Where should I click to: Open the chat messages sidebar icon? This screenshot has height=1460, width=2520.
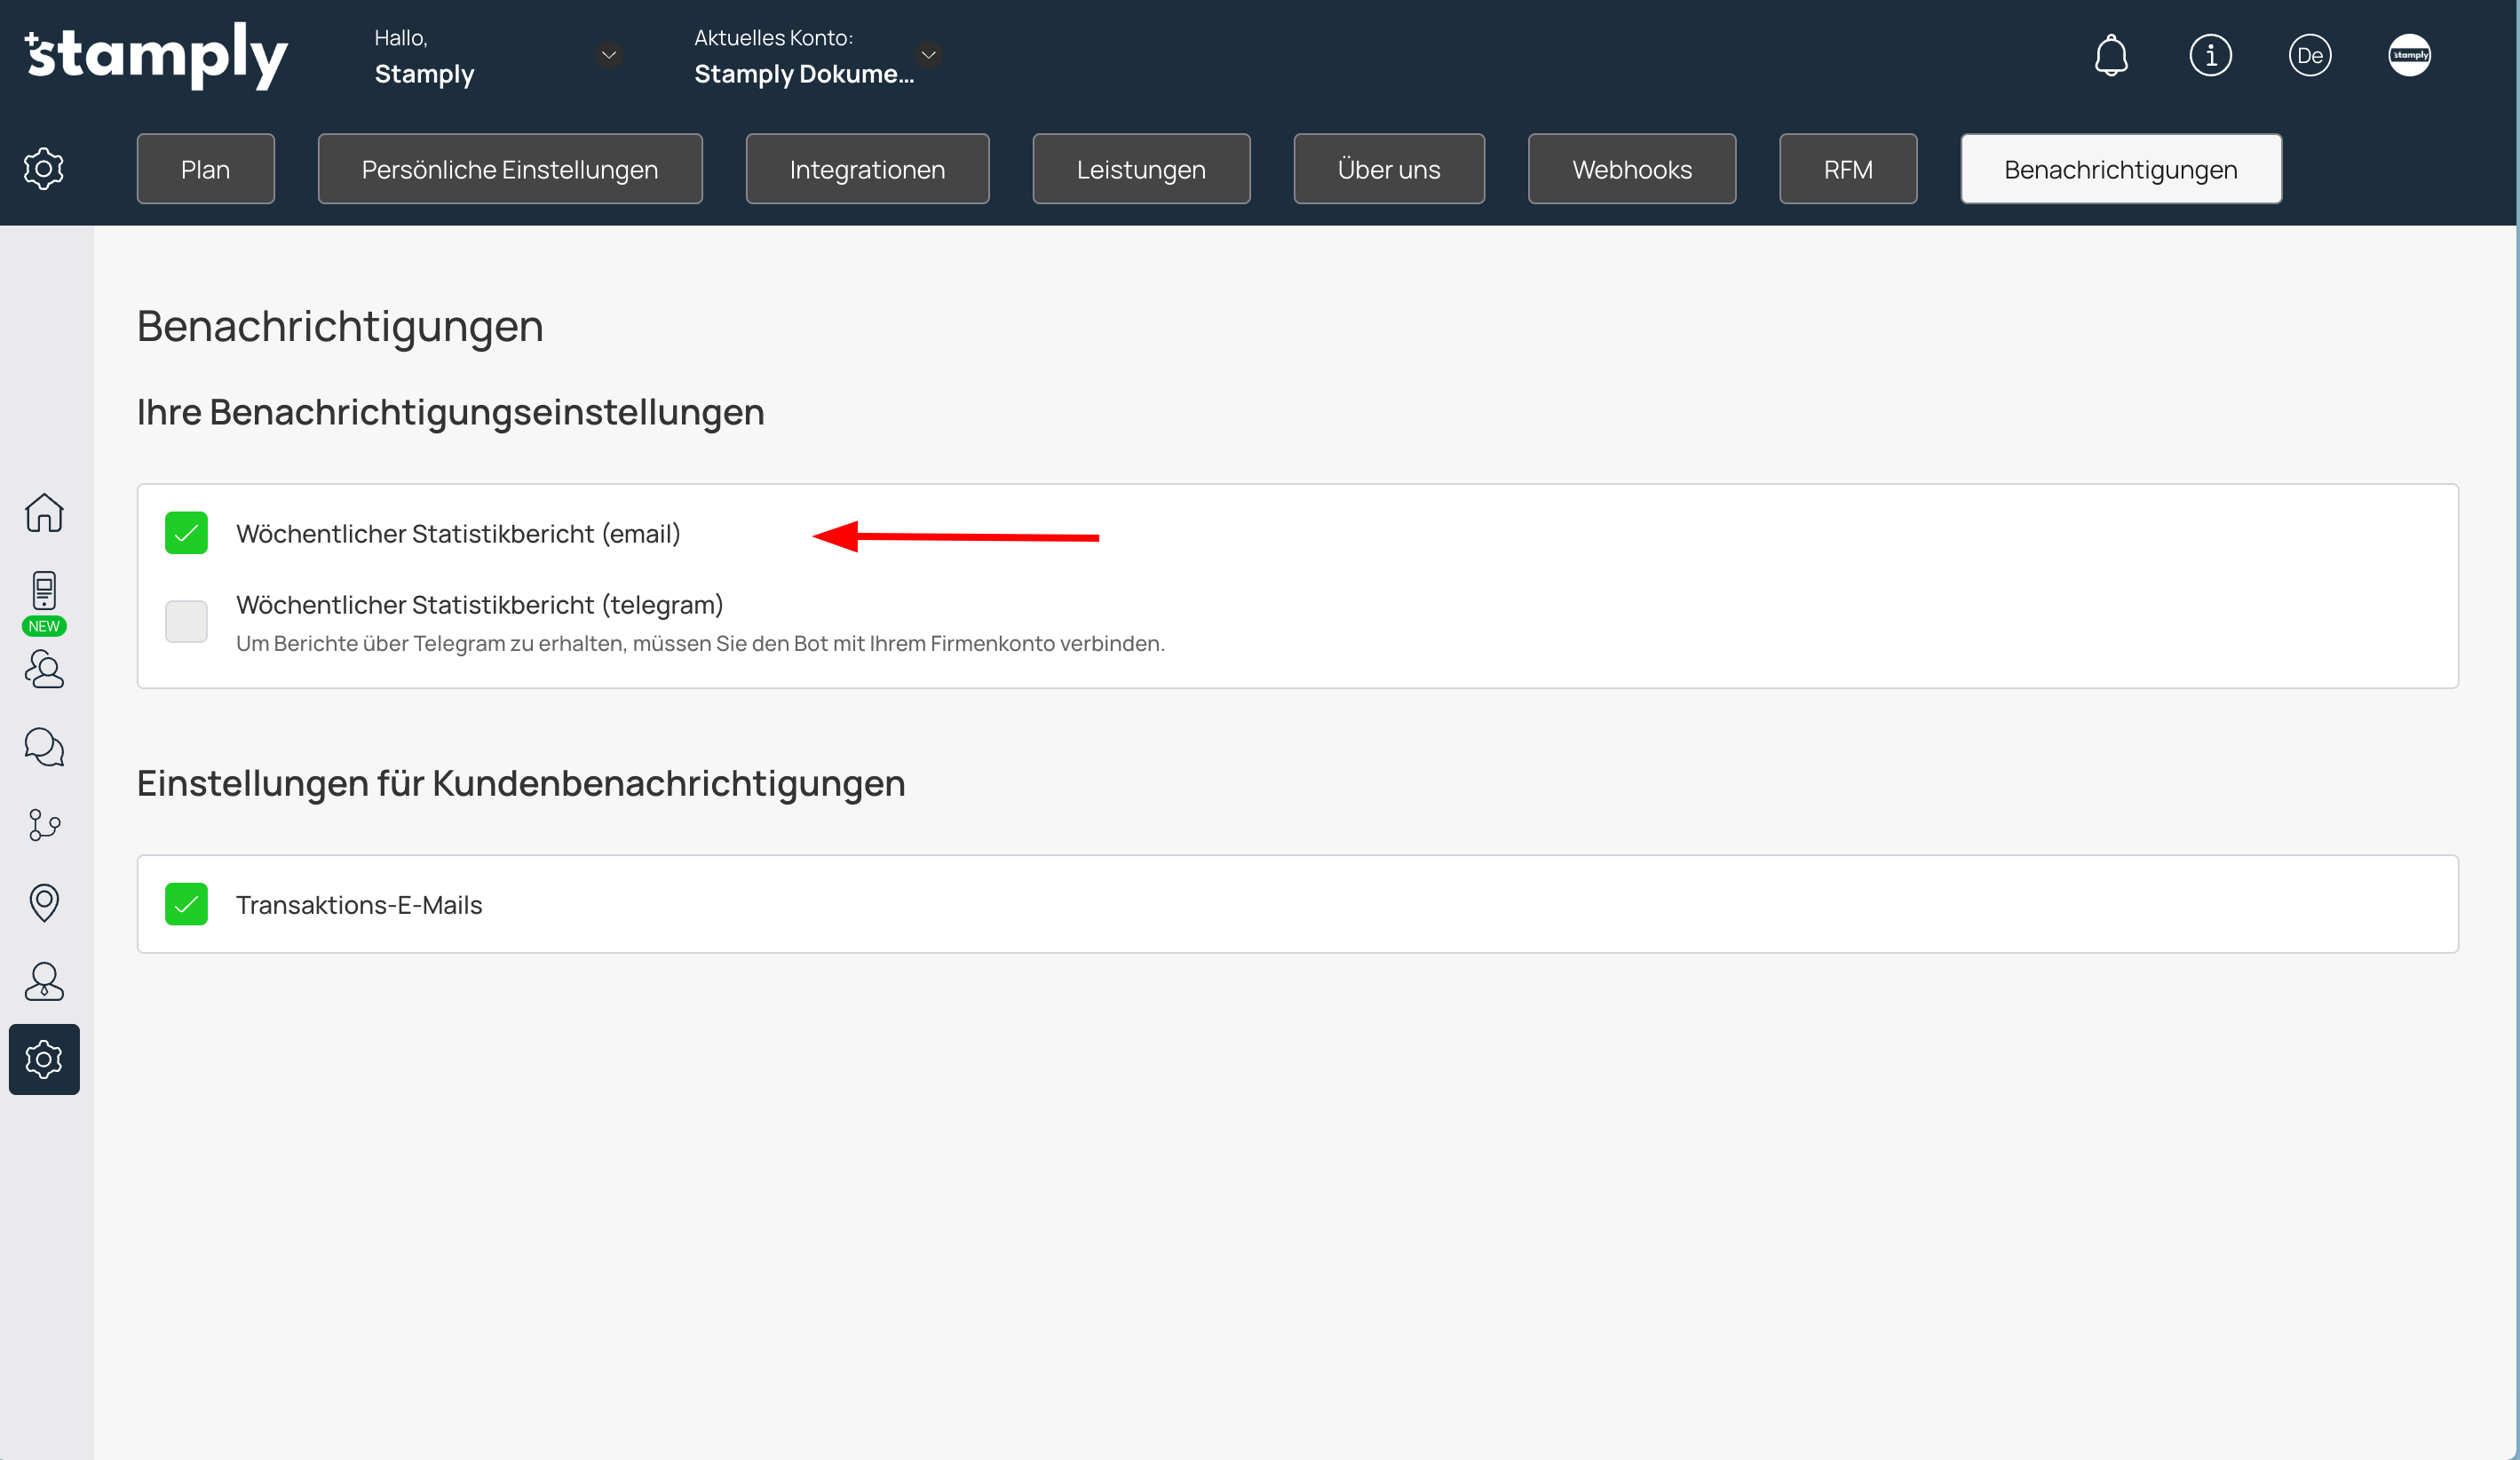44,747
